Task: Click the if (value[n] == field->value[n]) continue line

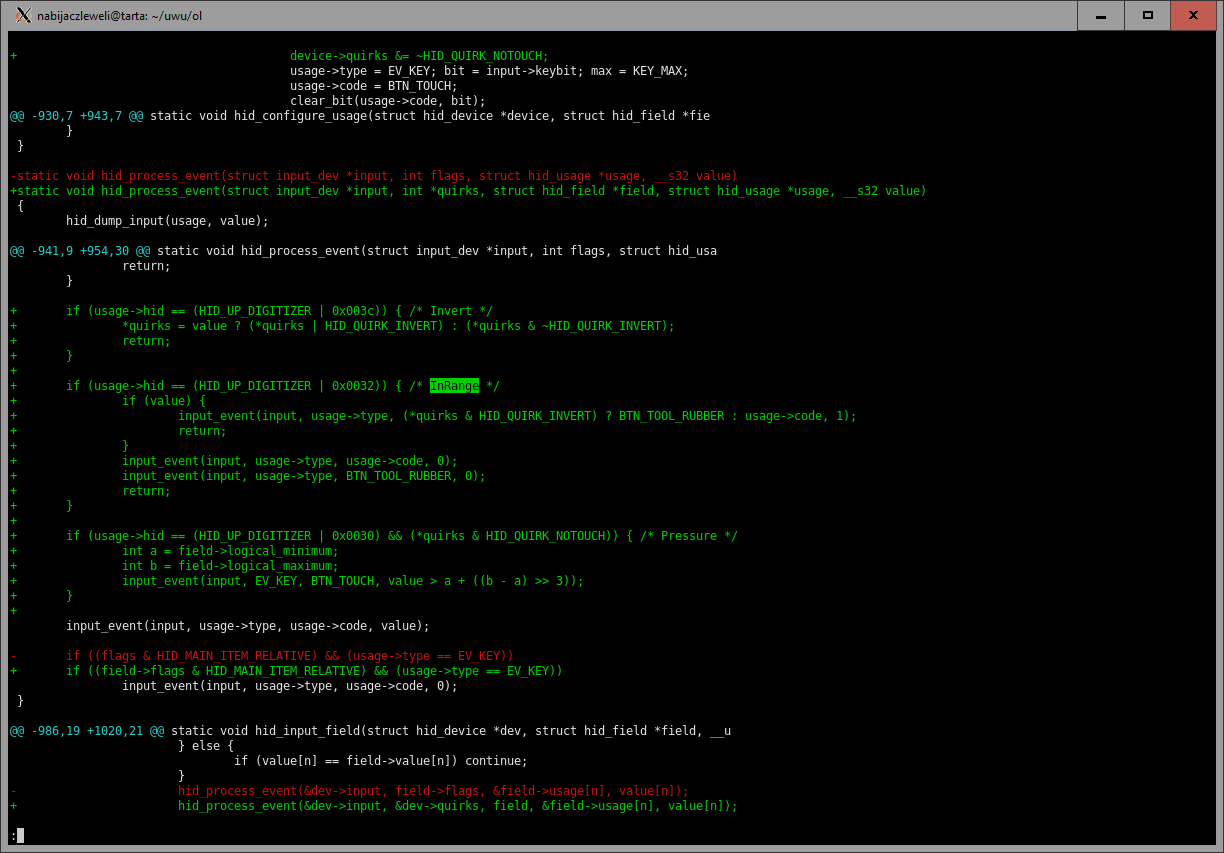Action: pyautogui.click(x=380, y=761)
